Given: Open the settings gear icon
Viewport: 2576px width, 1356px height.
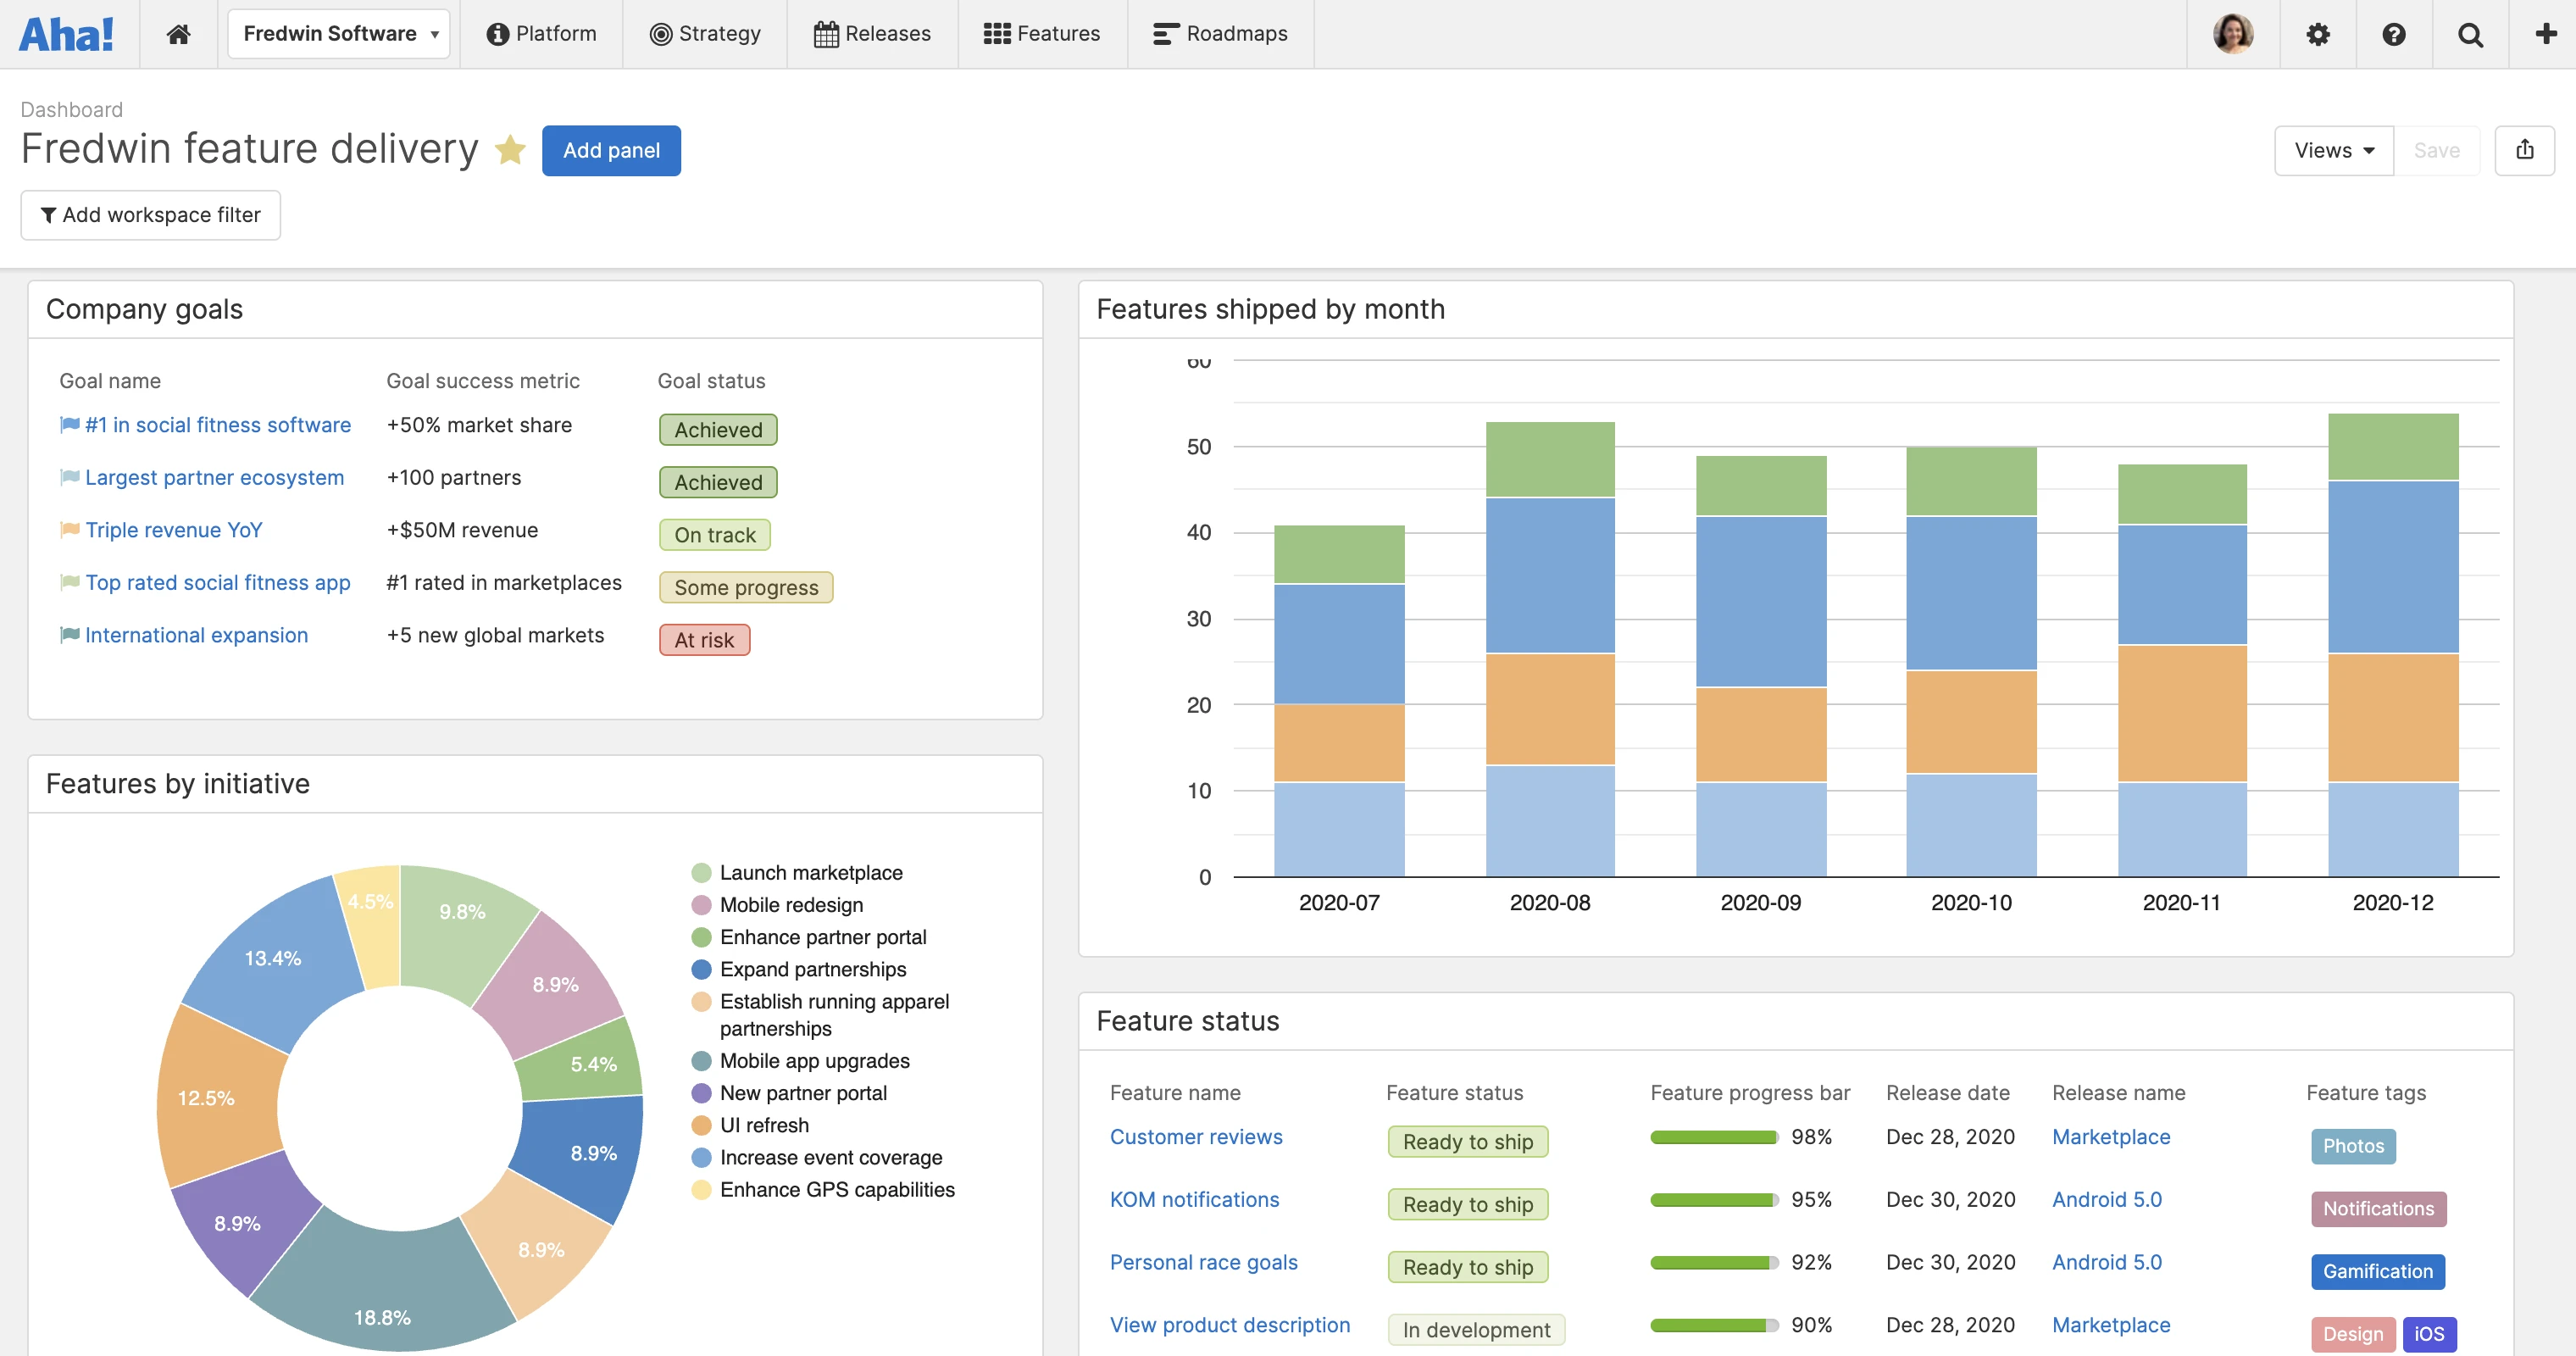Looking at the screenshot, I should pos(2318,34).
